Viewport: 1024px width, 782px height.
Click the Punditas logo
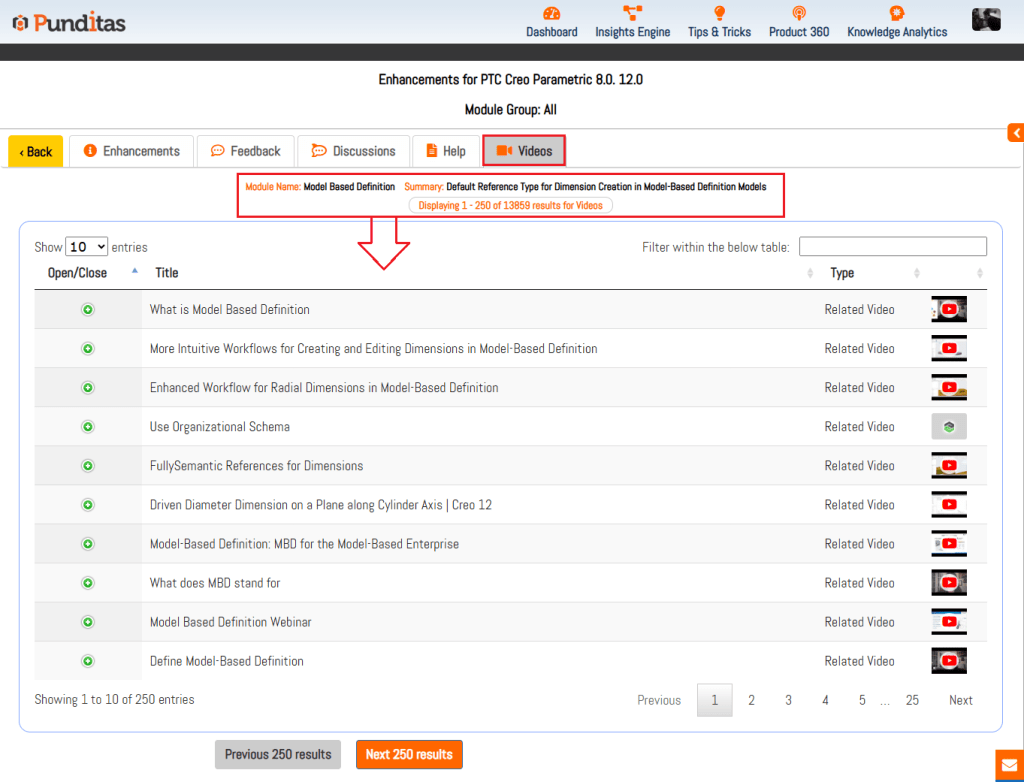(69, 22)
